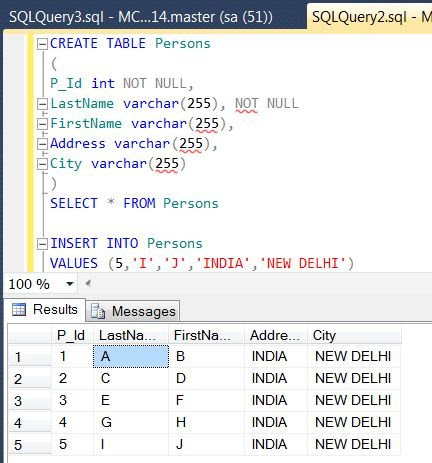
Task: Collapse the CREATE TABLE Persons block
Action: click(x=42, y=44)
